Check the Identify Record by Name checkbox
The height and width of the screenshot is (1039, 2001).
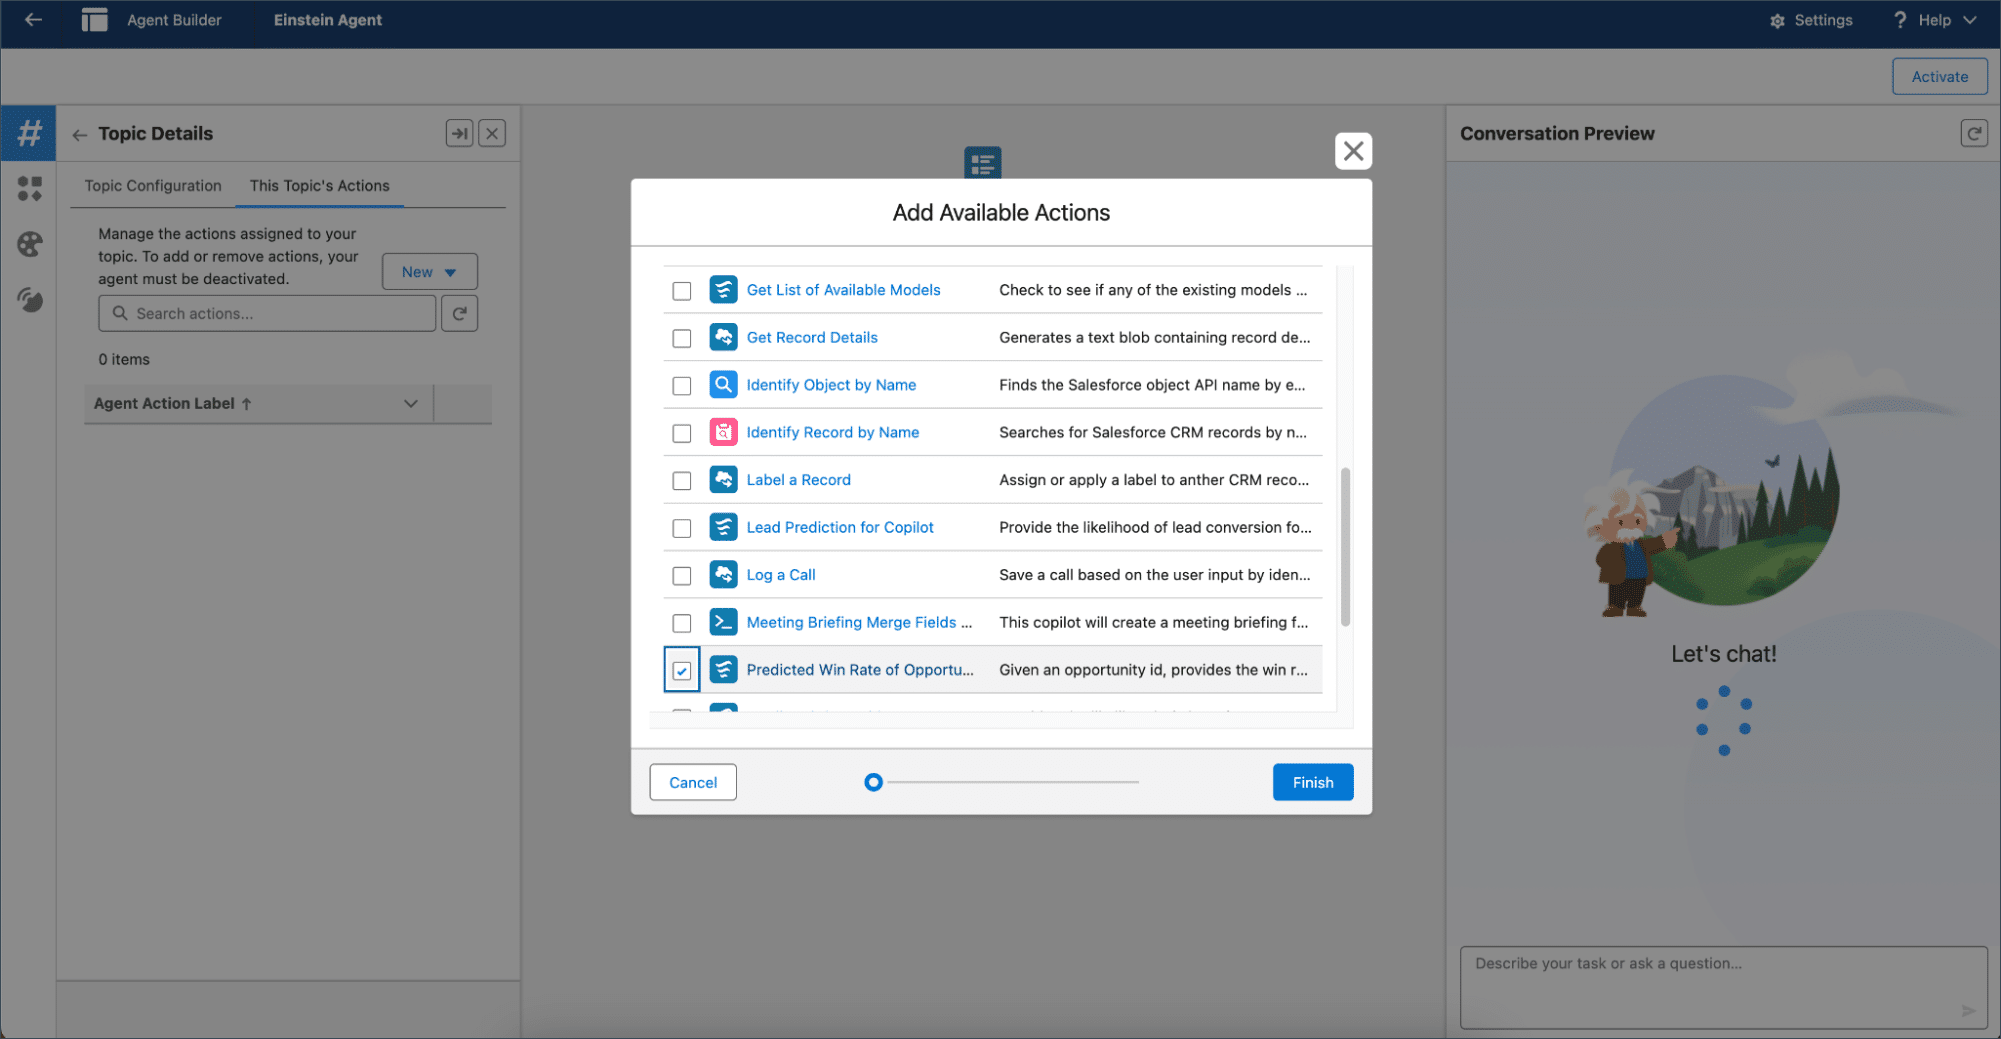(x=682, y=433)
